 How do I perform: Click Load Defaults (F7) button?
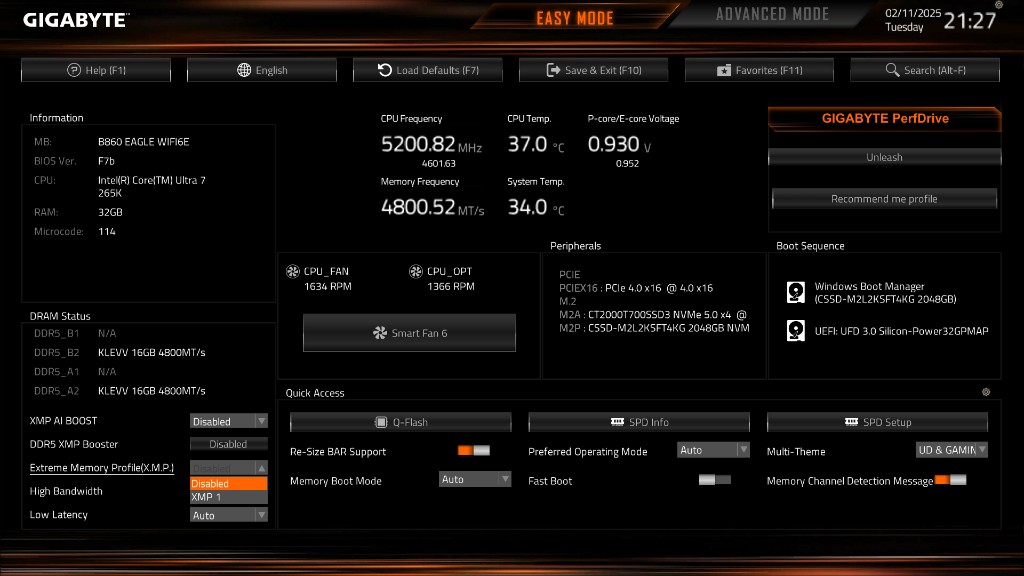tap(428, 70)
